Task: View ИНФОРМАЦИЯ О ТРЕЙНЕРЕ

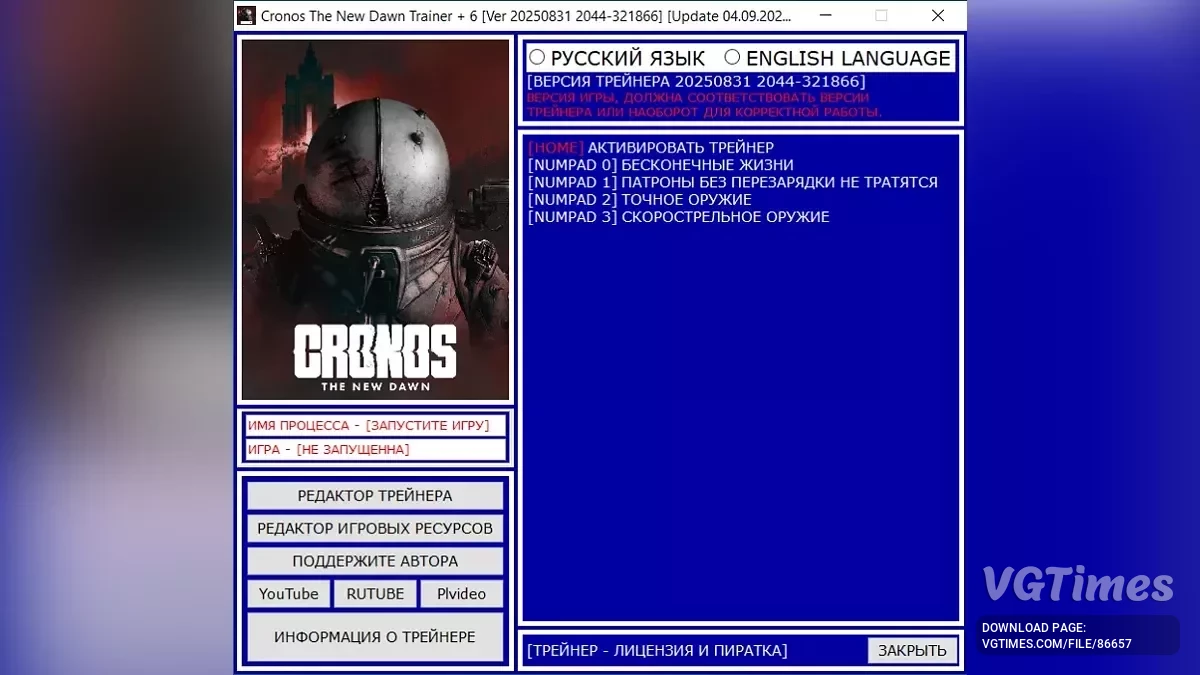Action: pos(374,637)
